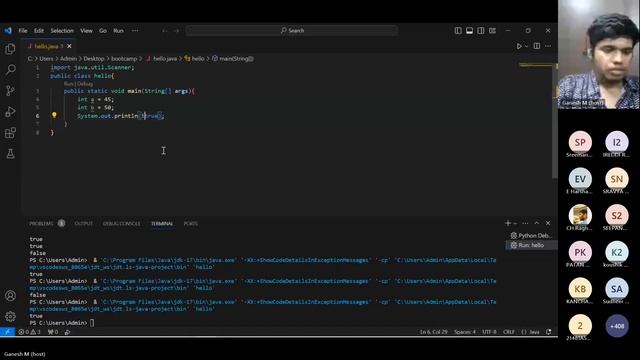Select the Python Debug terminal entry
This screenshot has width=640, height=360.
[531, 236]
